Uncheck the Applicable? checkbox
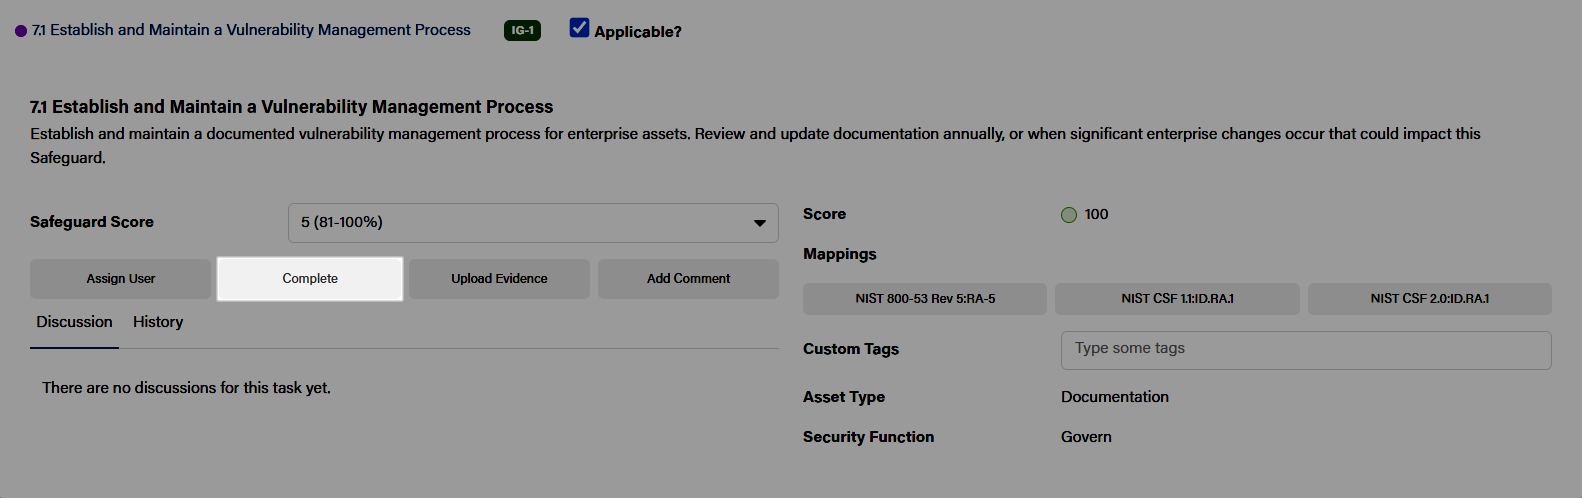This screenshot has width=1582, height=498. point(579,28)
